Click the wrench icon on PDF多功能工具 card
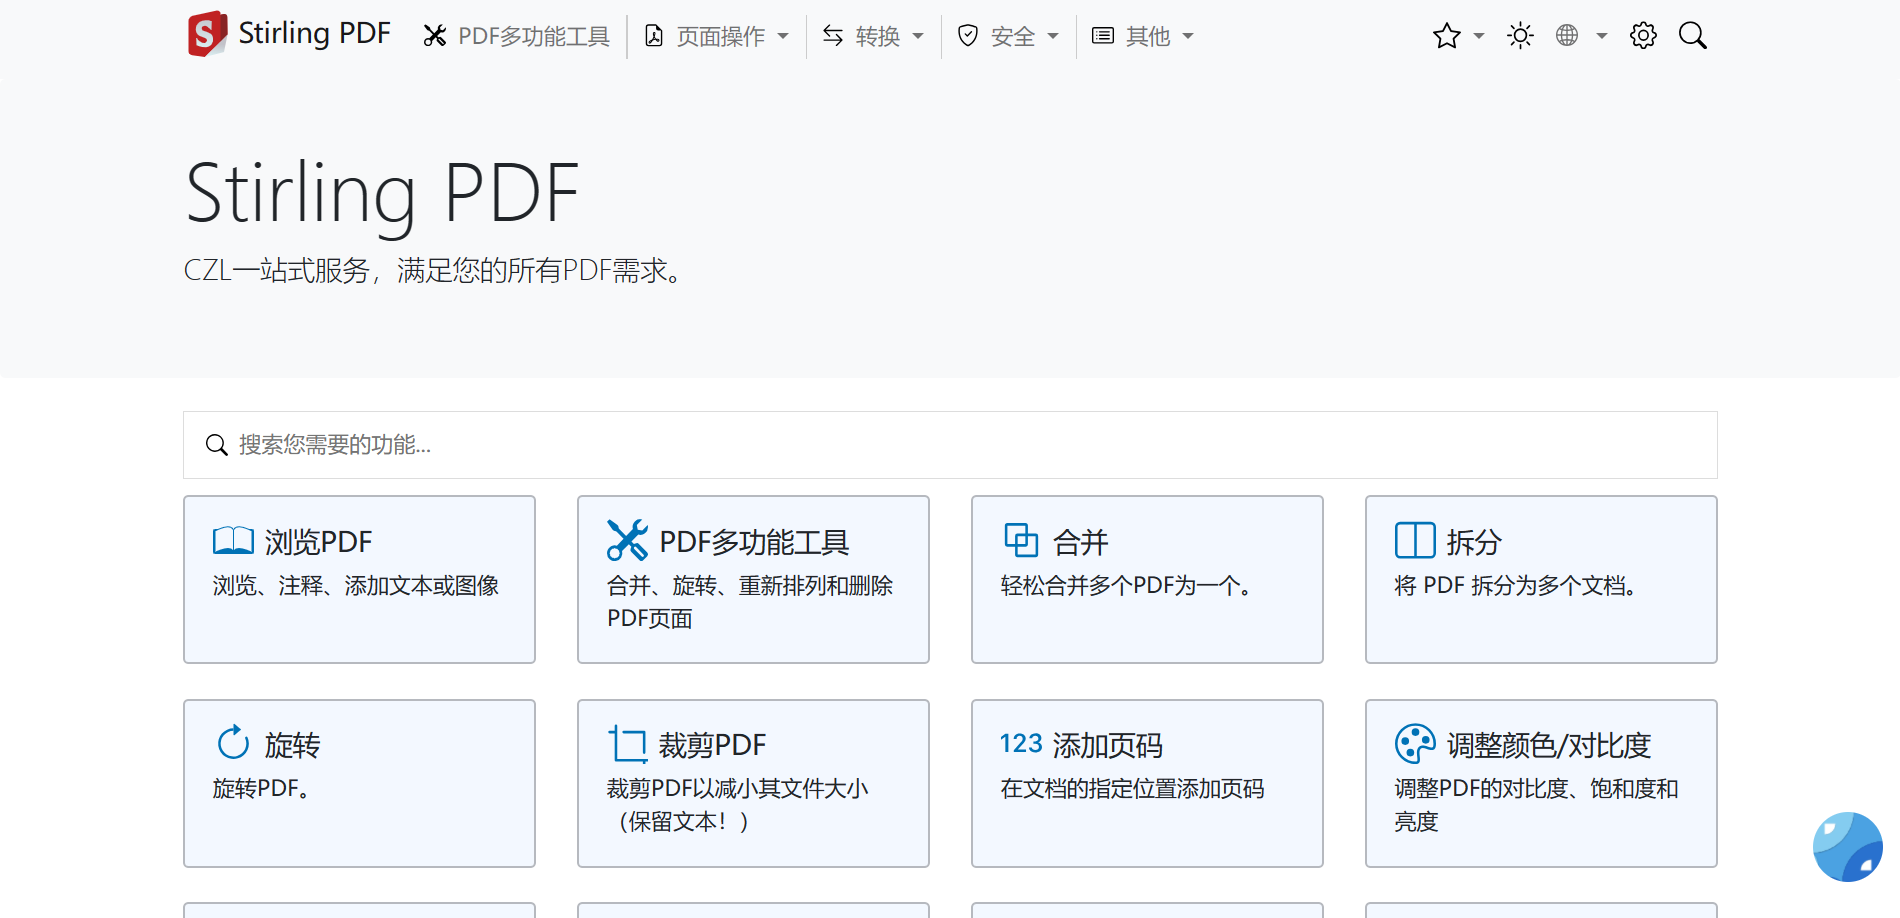 [x=627, y=540]
